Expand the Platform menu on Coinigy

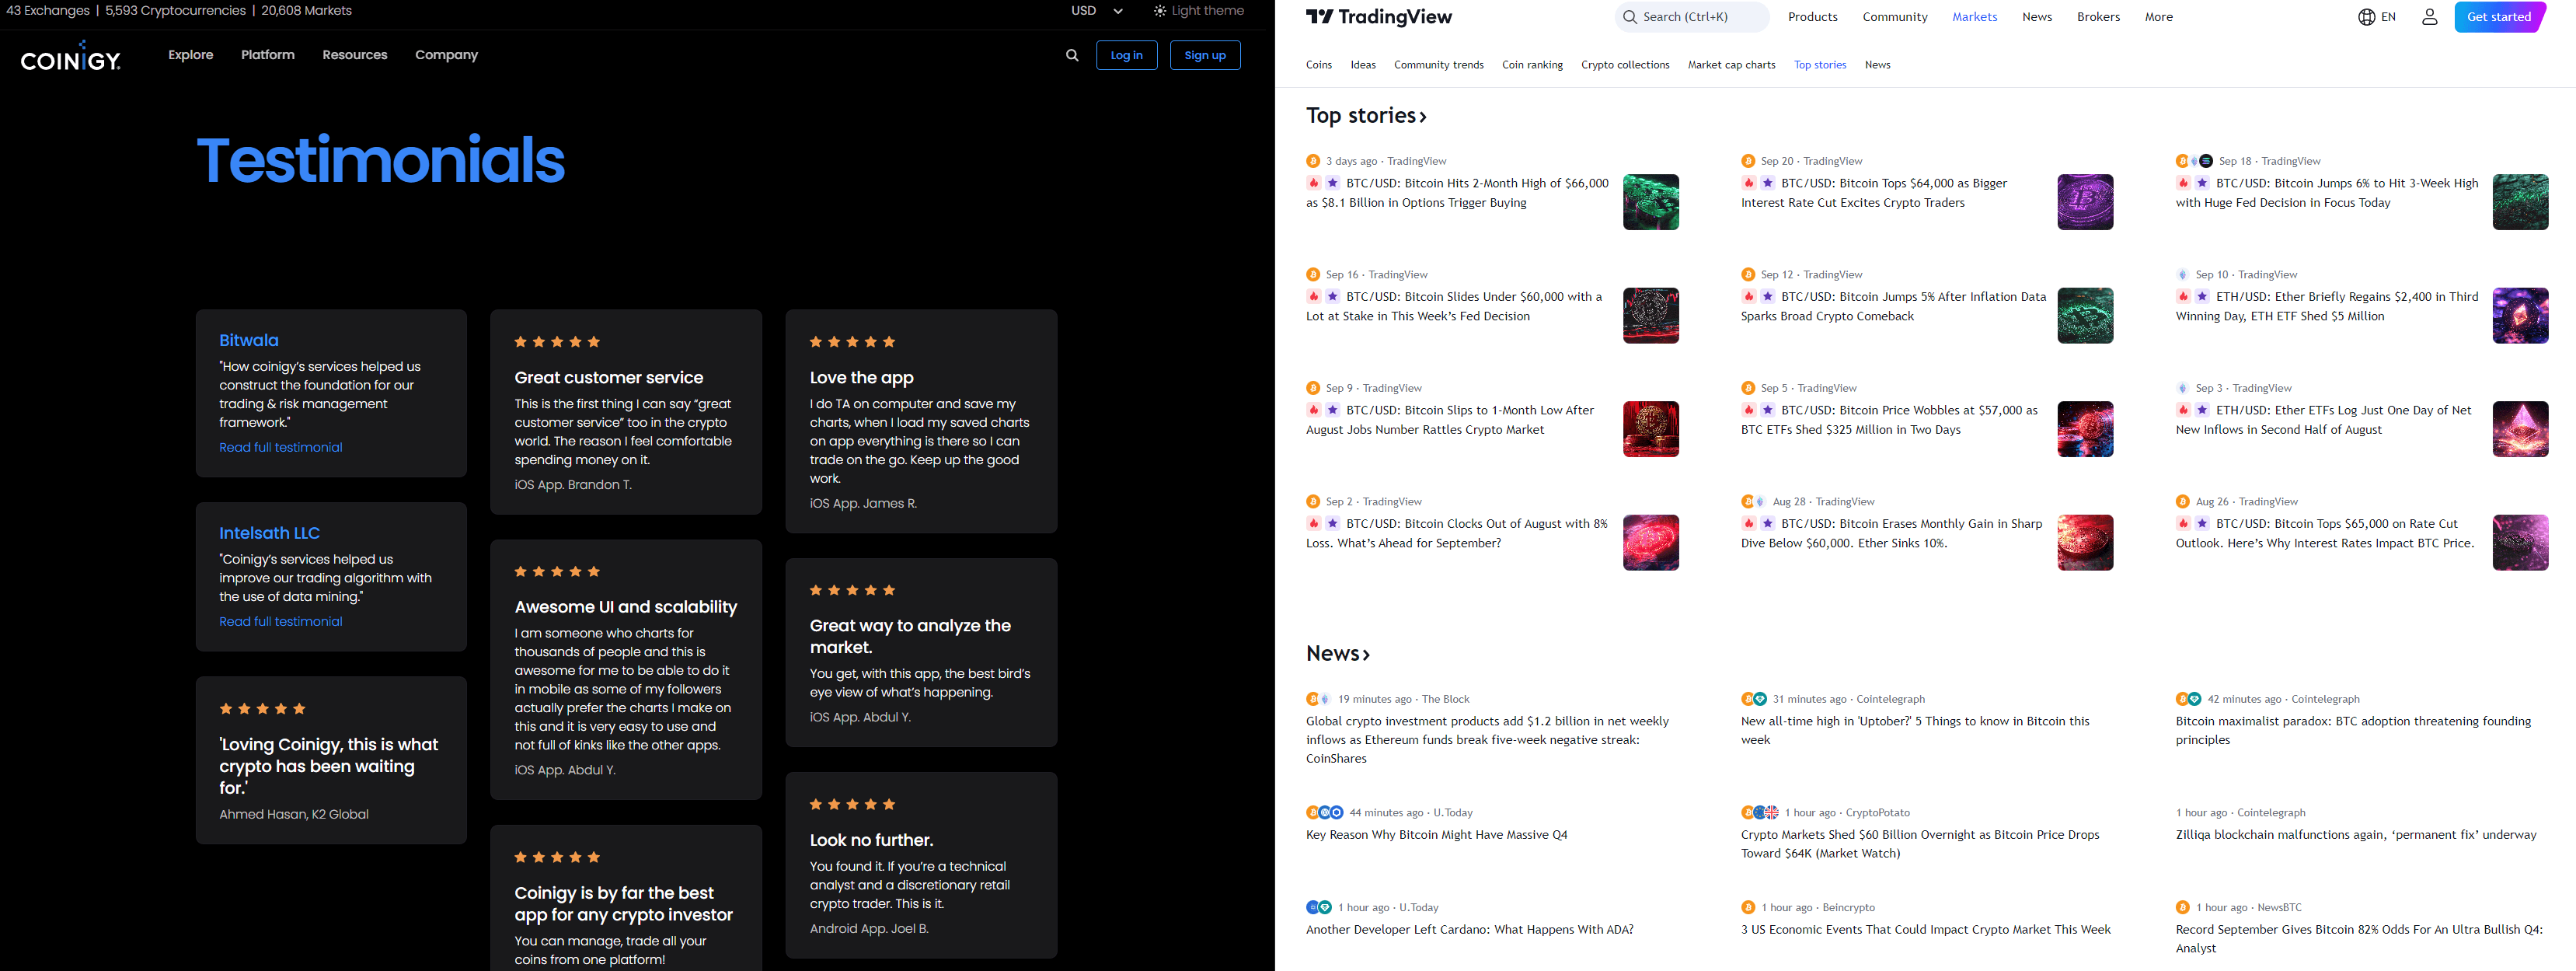268,55
